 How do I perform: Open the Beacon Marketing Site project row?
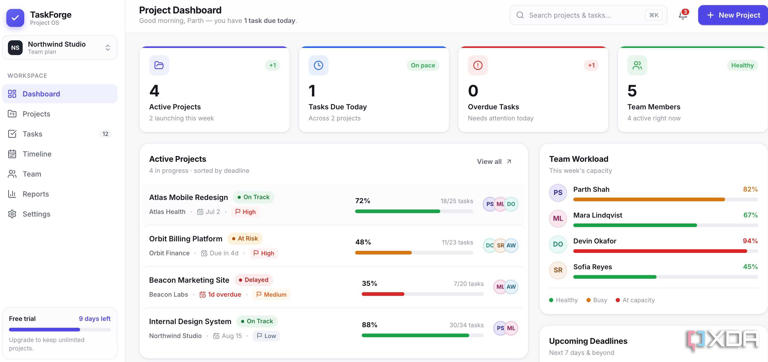[334, 288]
